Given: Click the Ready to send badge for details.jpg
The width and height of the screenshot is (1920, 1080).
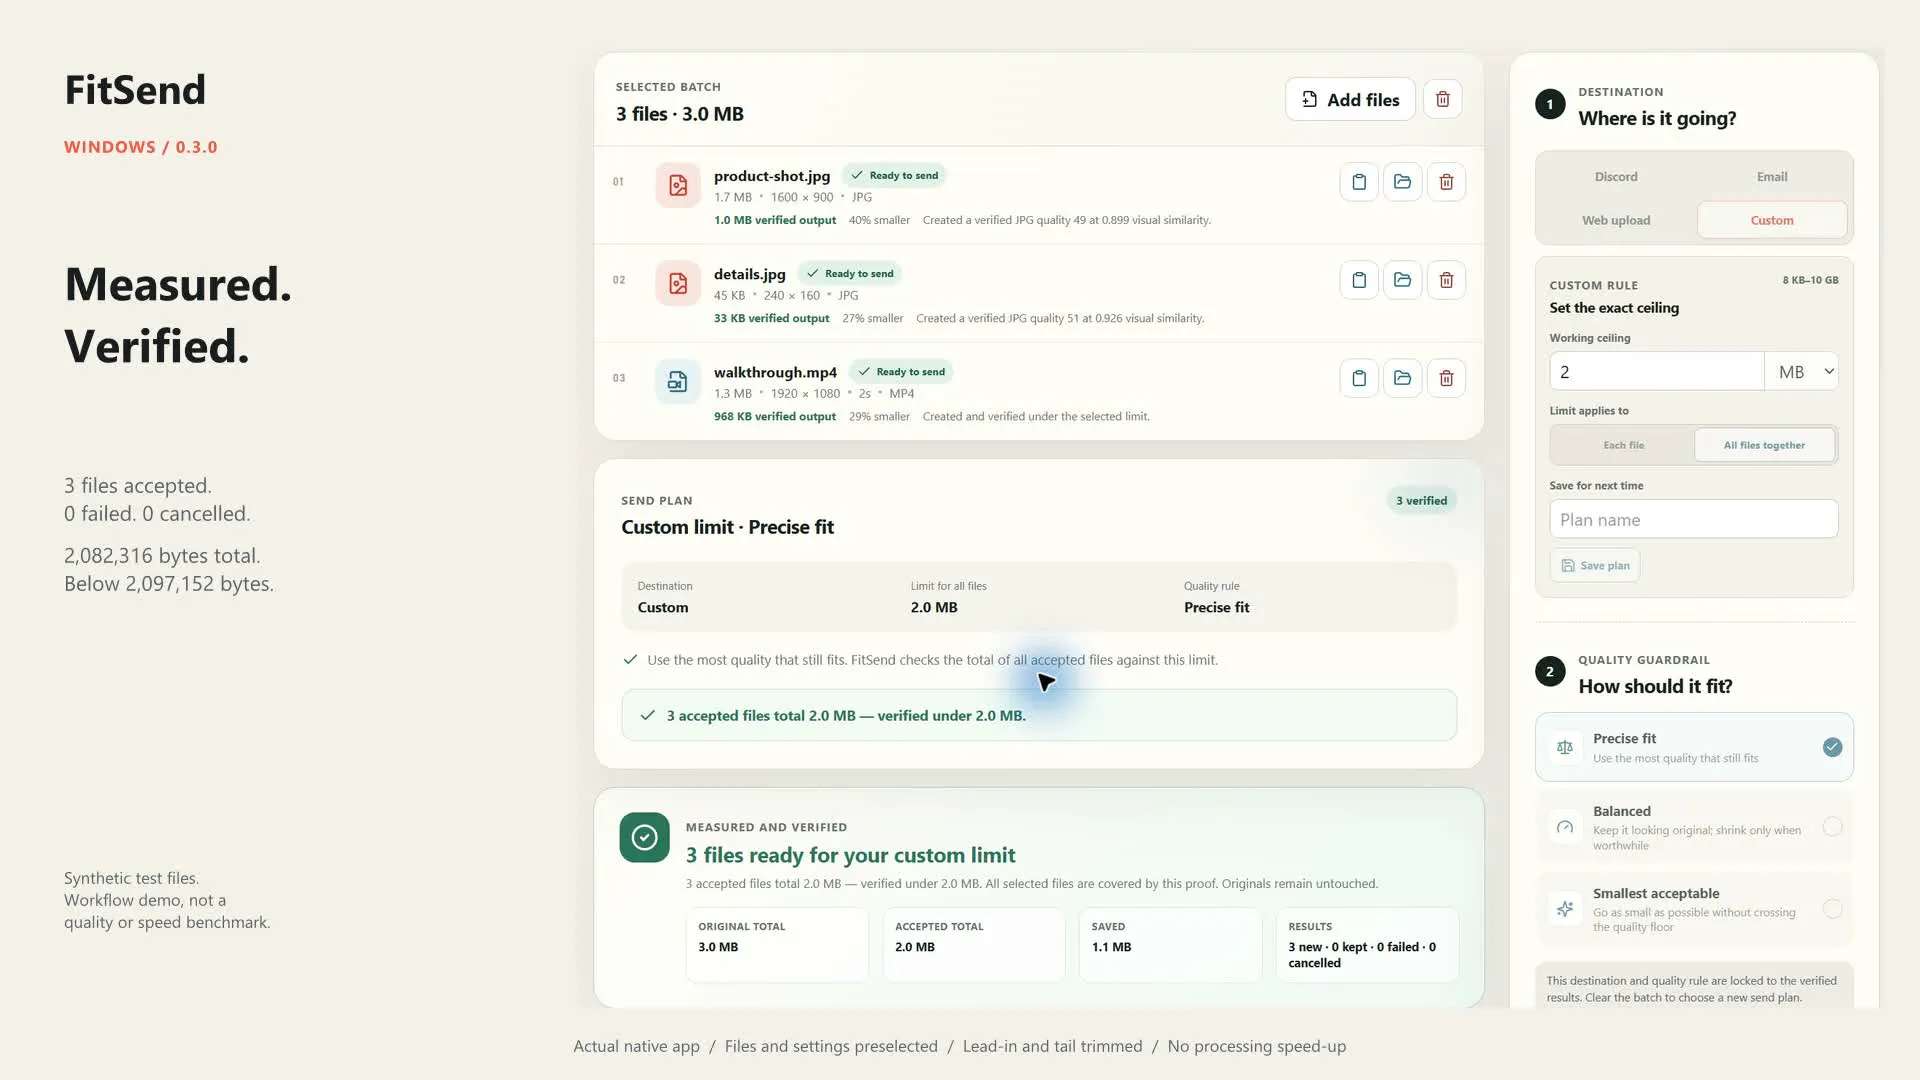Looking at the screenshot, I should tap(850, 274).
